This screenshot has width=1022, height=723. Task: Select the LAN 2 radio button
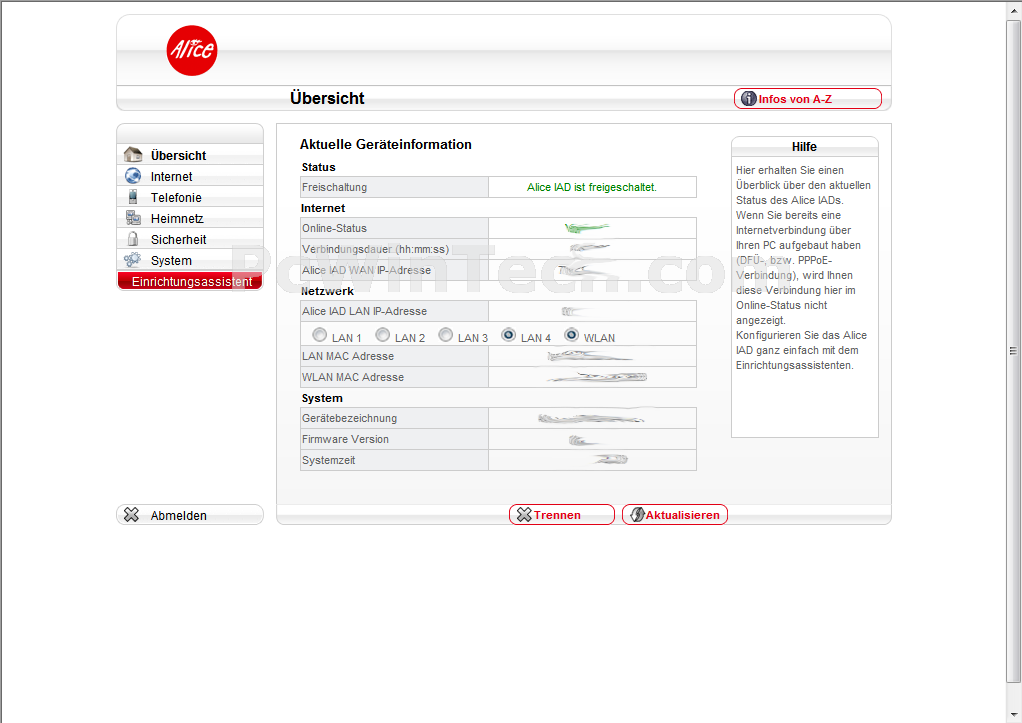[383, 334]
